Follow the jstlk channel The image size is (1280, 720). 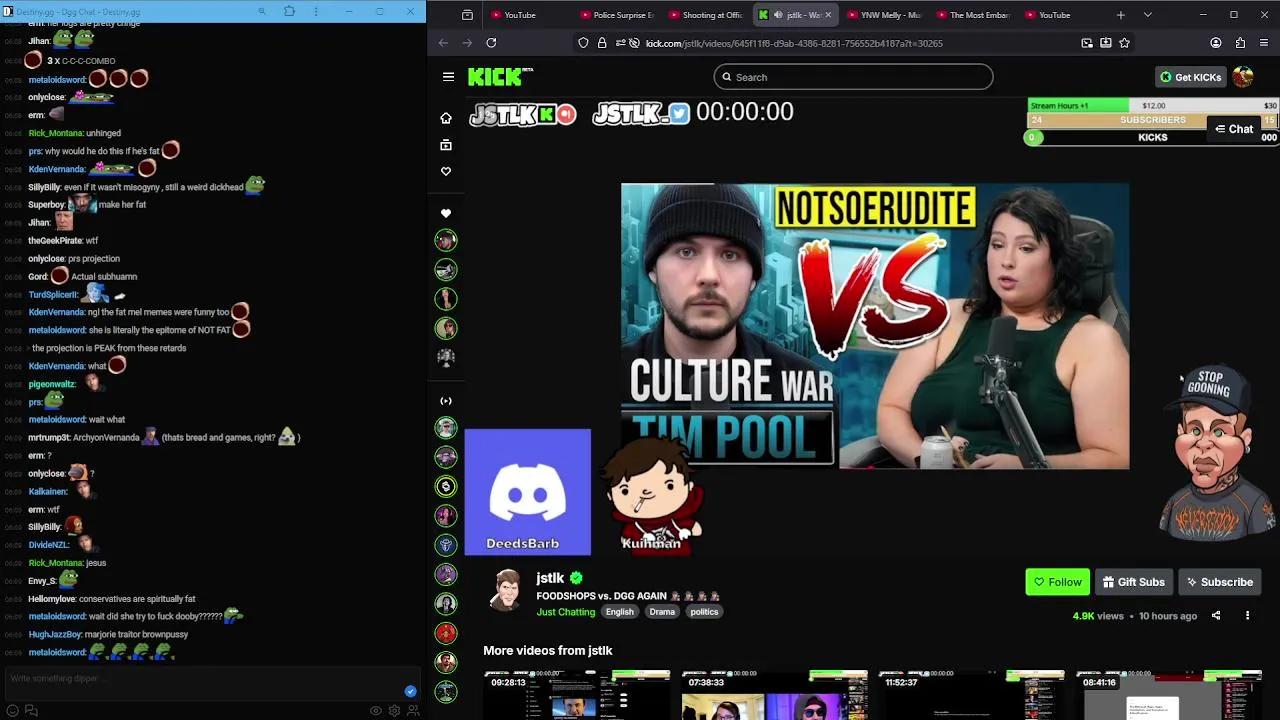point(1057,582)
